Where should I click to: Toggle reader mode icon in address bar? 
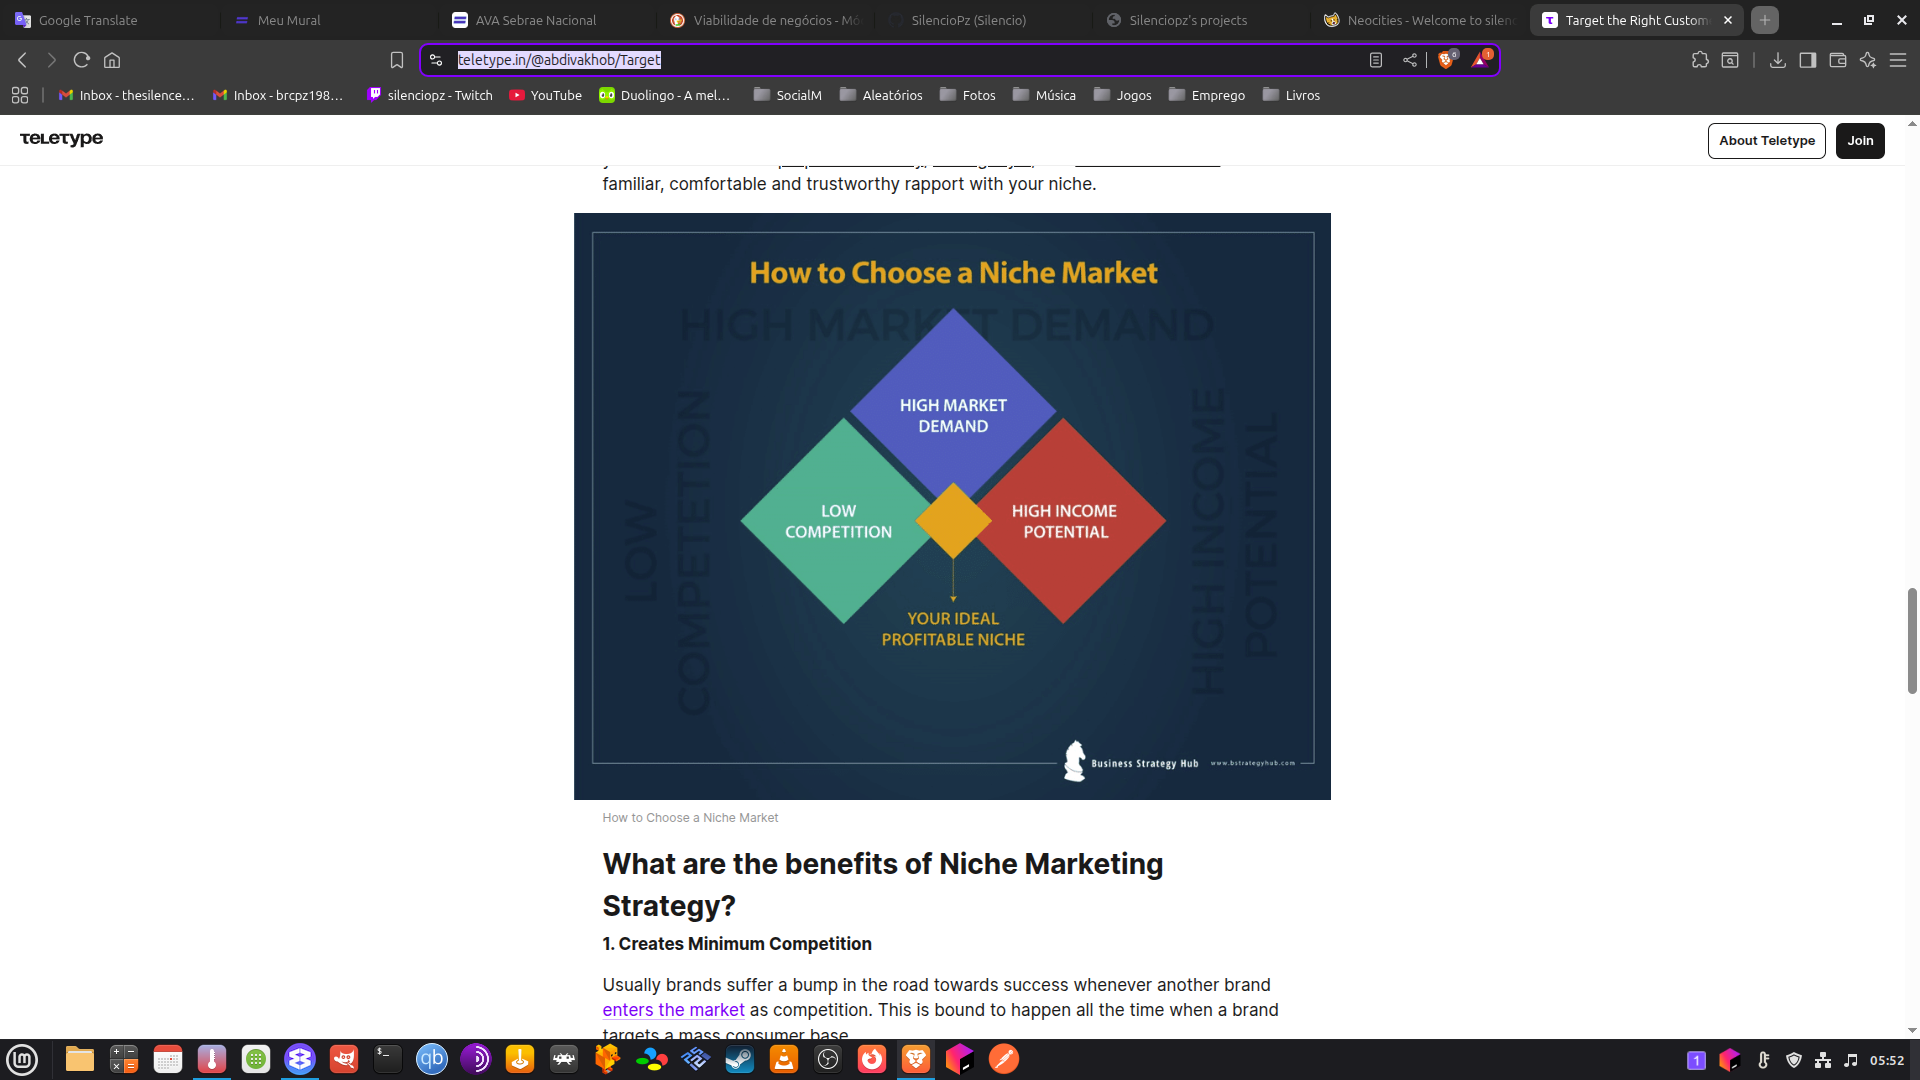click(x=1376, y=60)
